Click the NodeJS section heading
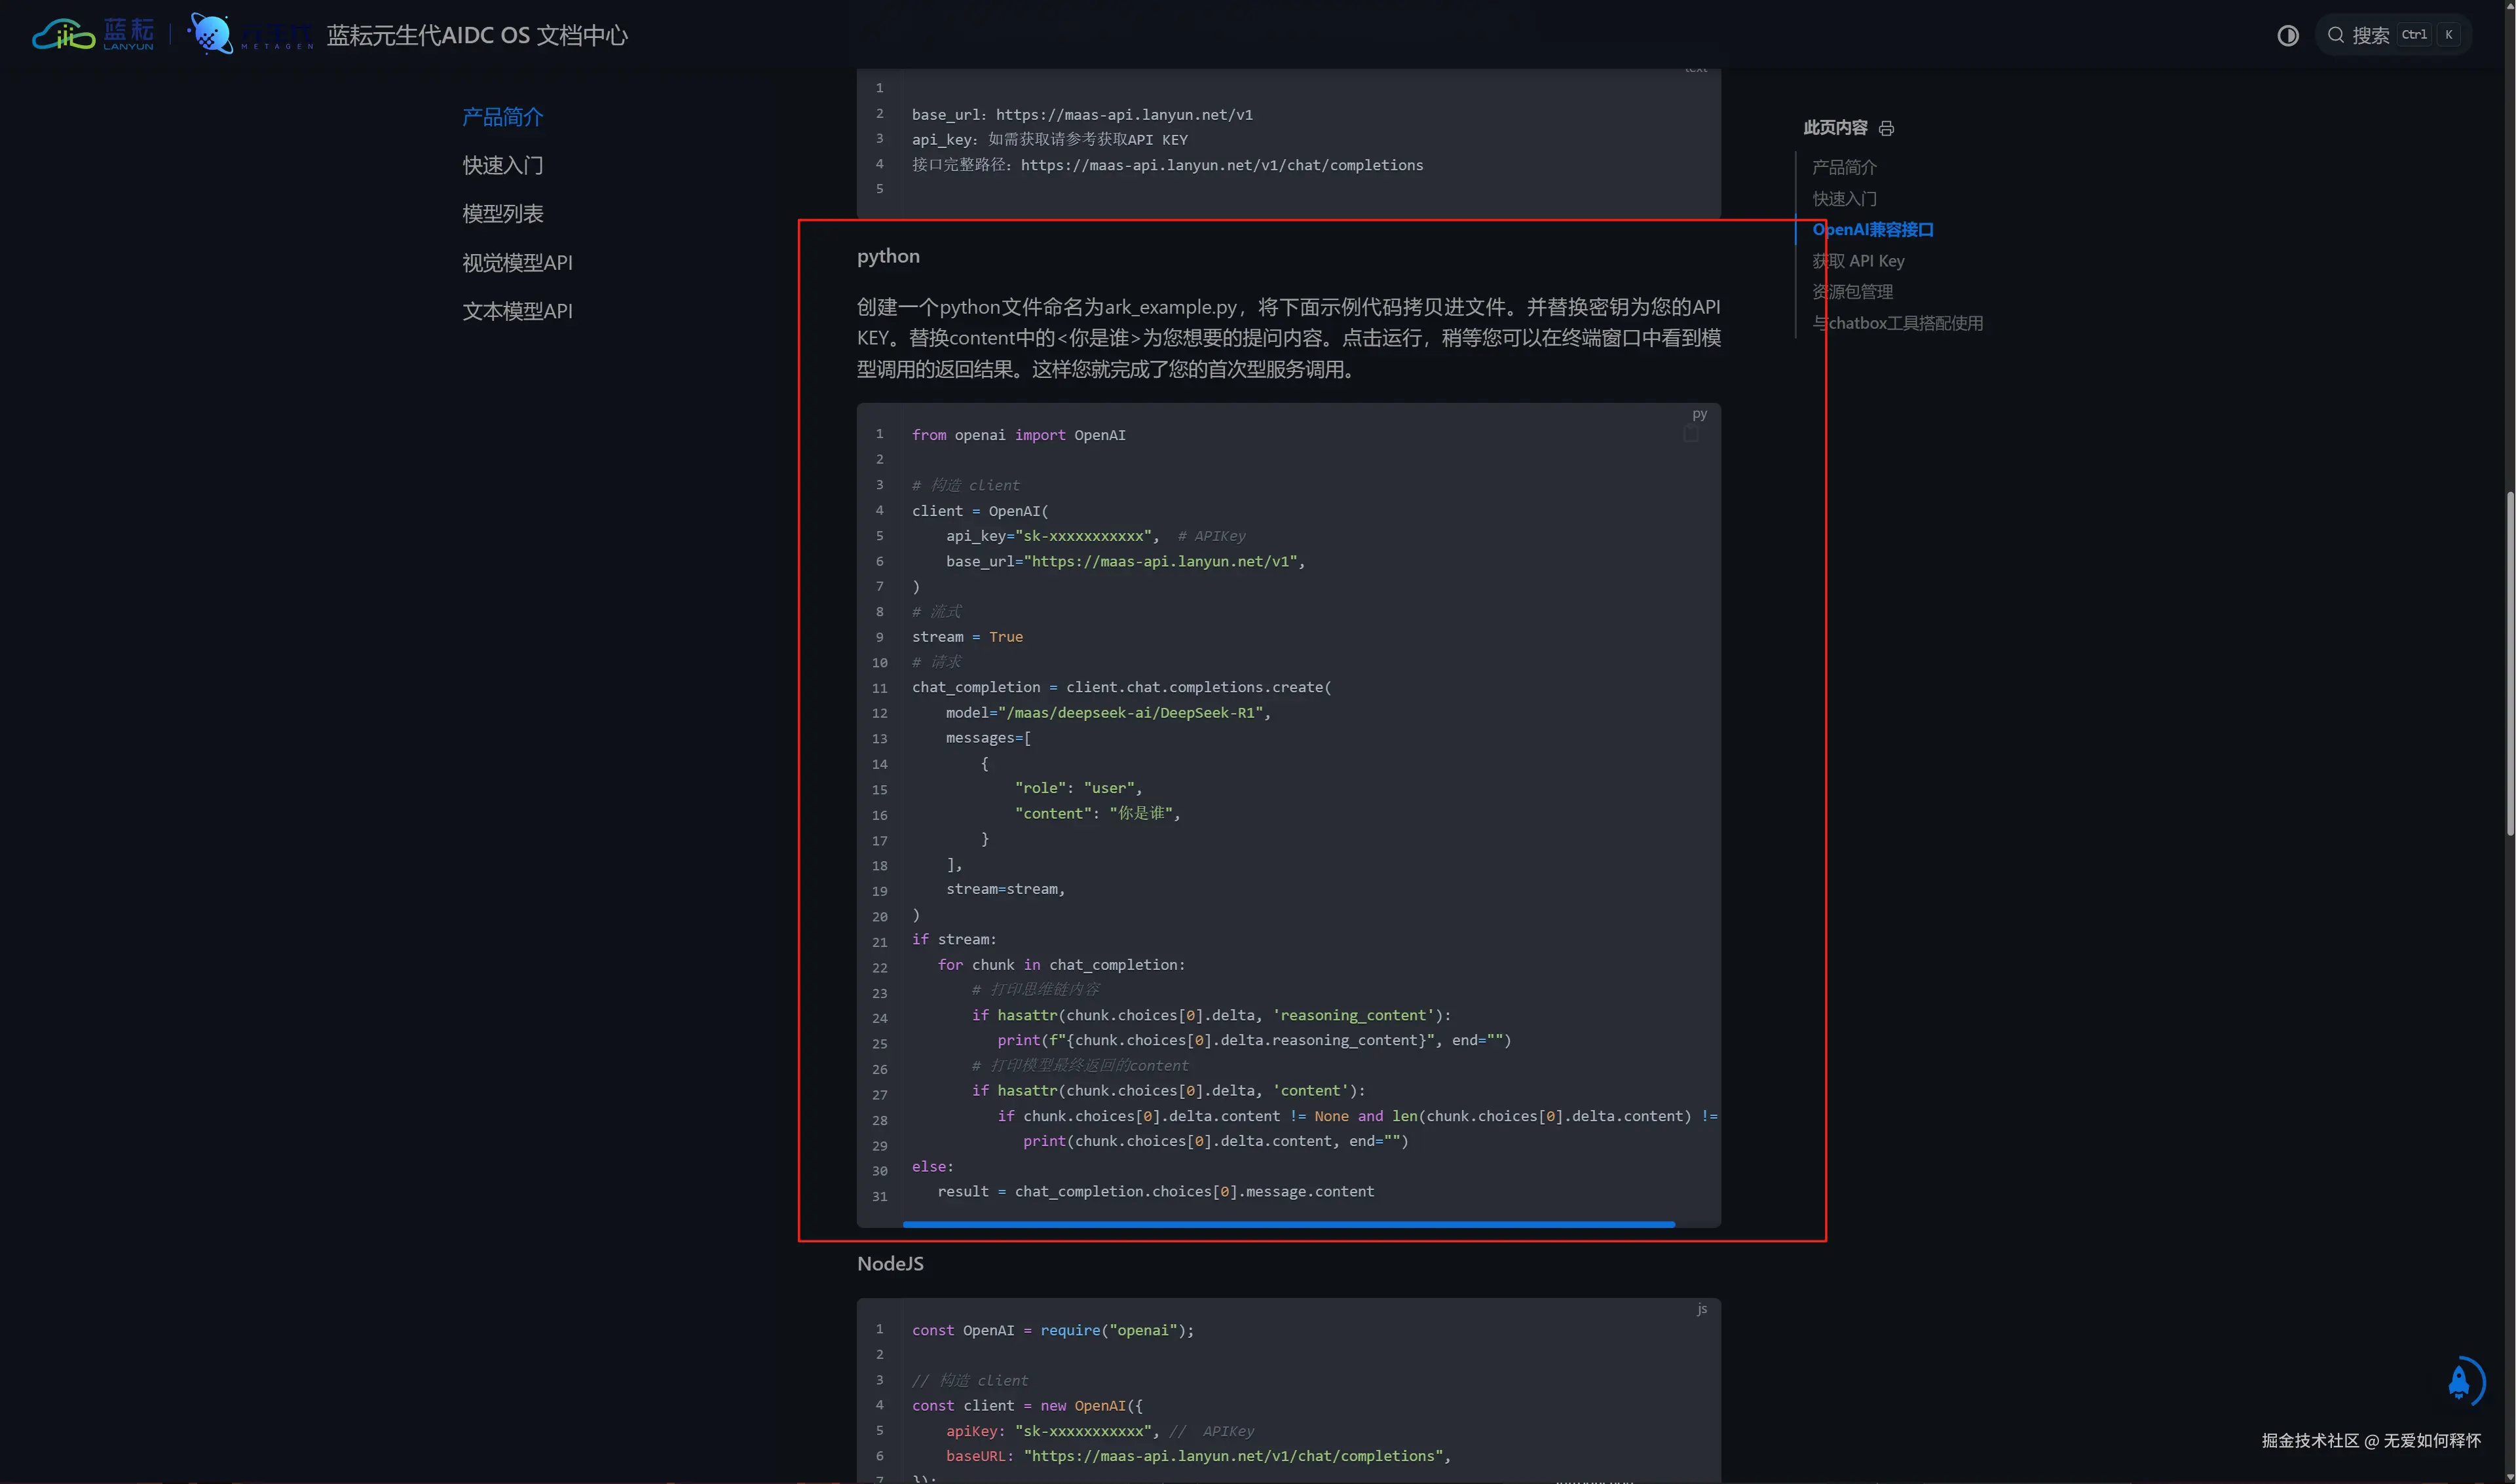Viewport: 2516px width, 1484px height. click(890, 1264)
